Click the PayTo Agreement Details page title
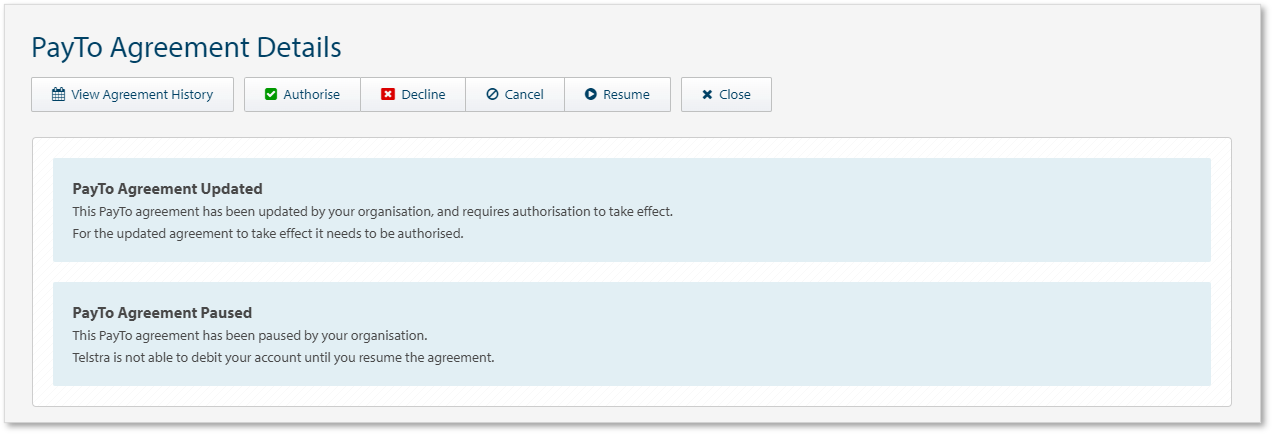Image resolution: width=1272 pixels, height=434 pixels. (x=186, y=47)
